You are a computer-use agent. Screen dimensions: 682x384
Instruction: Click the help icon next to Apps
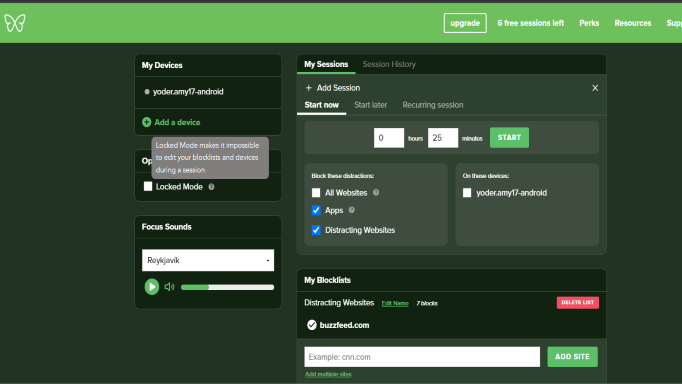point(352,210)
